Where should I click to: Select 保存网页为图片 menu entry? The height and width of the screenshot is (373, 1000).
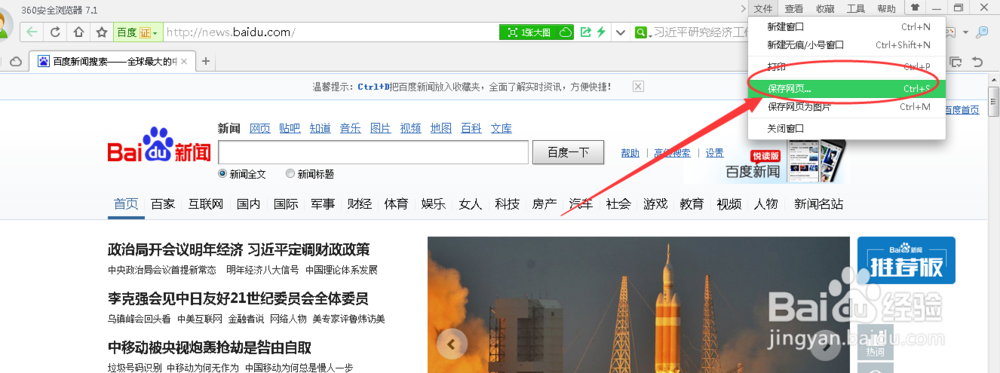point(848,106)
